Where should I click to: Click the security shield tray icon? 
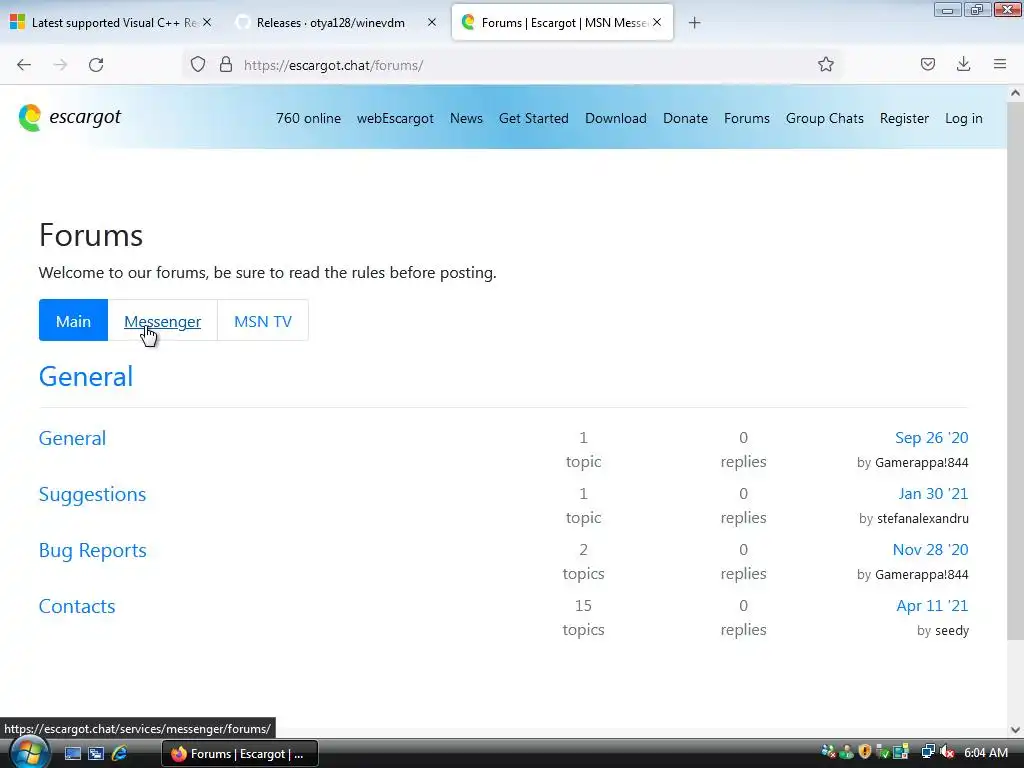865,752
